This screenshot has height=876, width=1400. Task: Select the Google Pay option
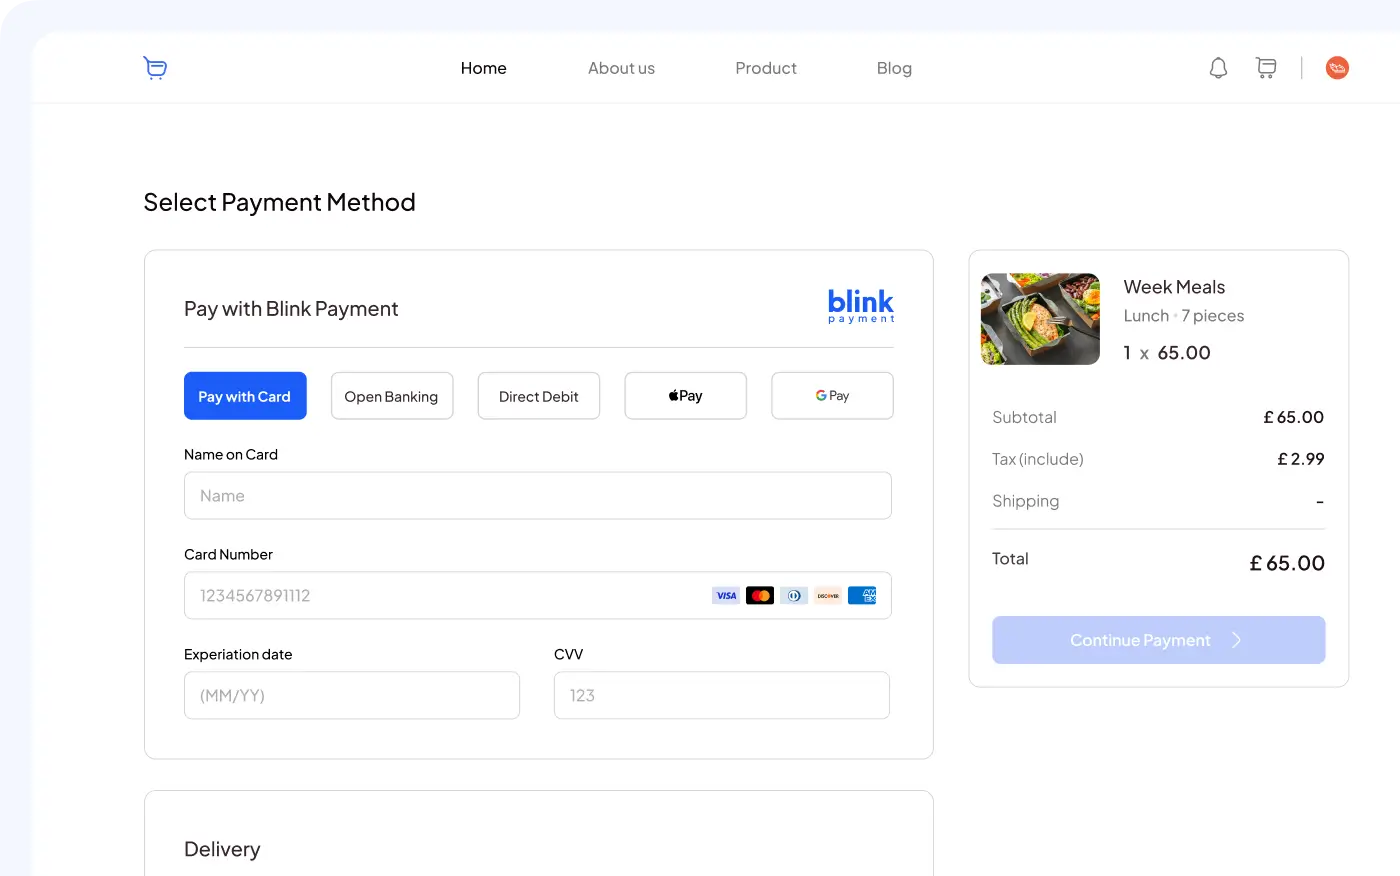(x=832, y=396)
